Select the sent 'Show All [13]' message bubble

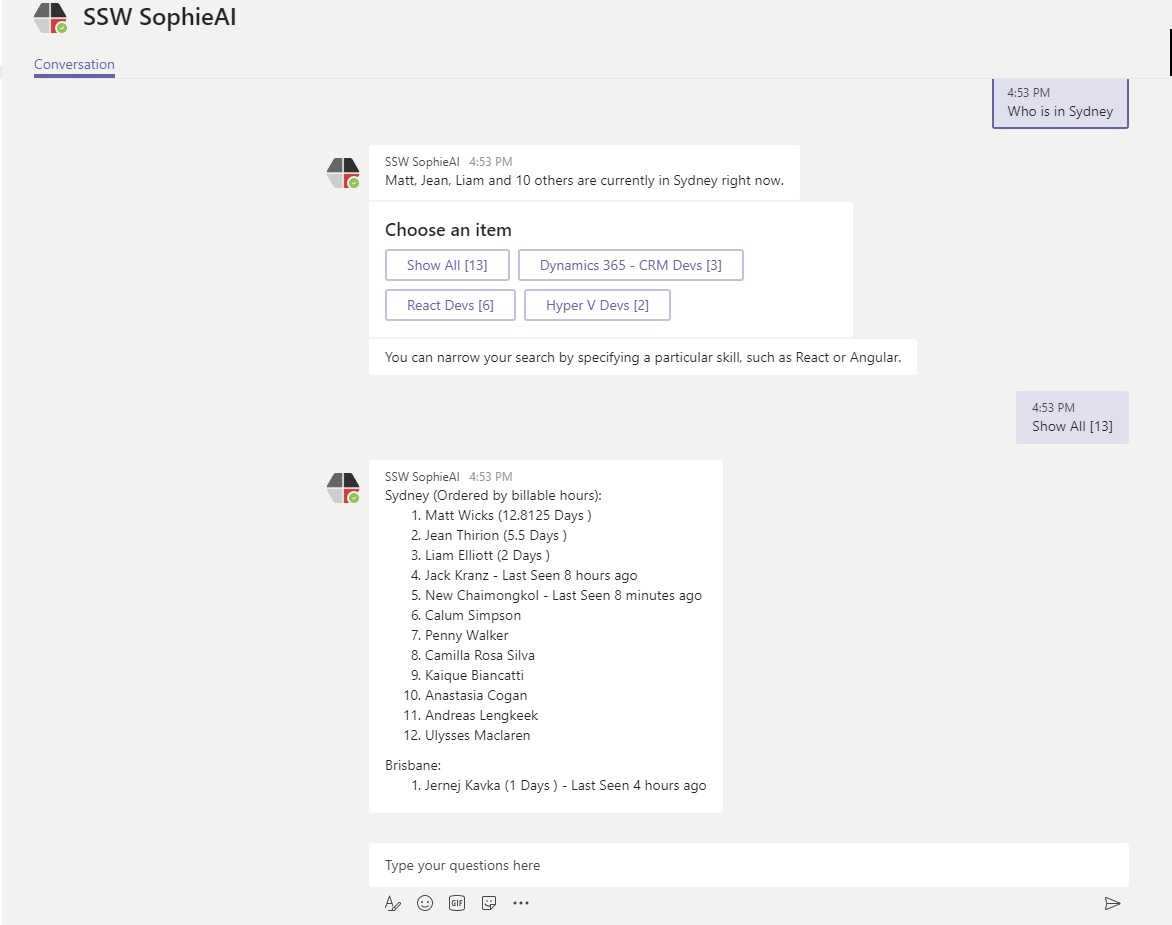[x=1072, y=417]
